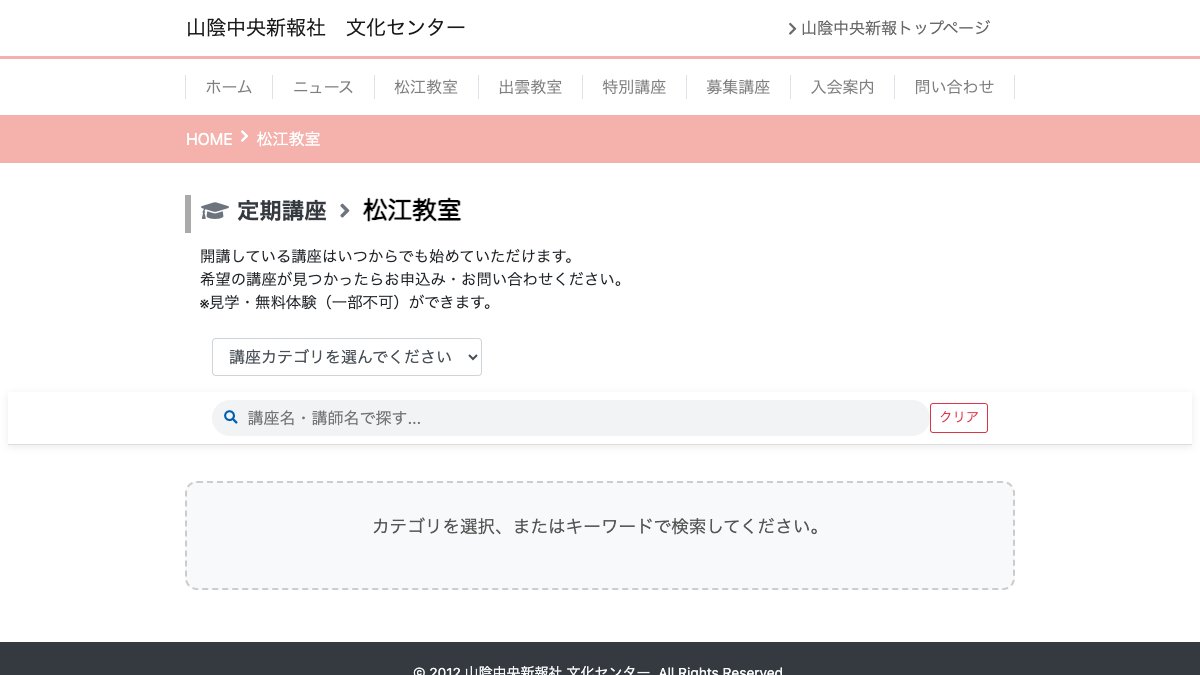This screenshot has height=675, width=1200.
Task: Click the クリア button
Action: tap(959, 418)
